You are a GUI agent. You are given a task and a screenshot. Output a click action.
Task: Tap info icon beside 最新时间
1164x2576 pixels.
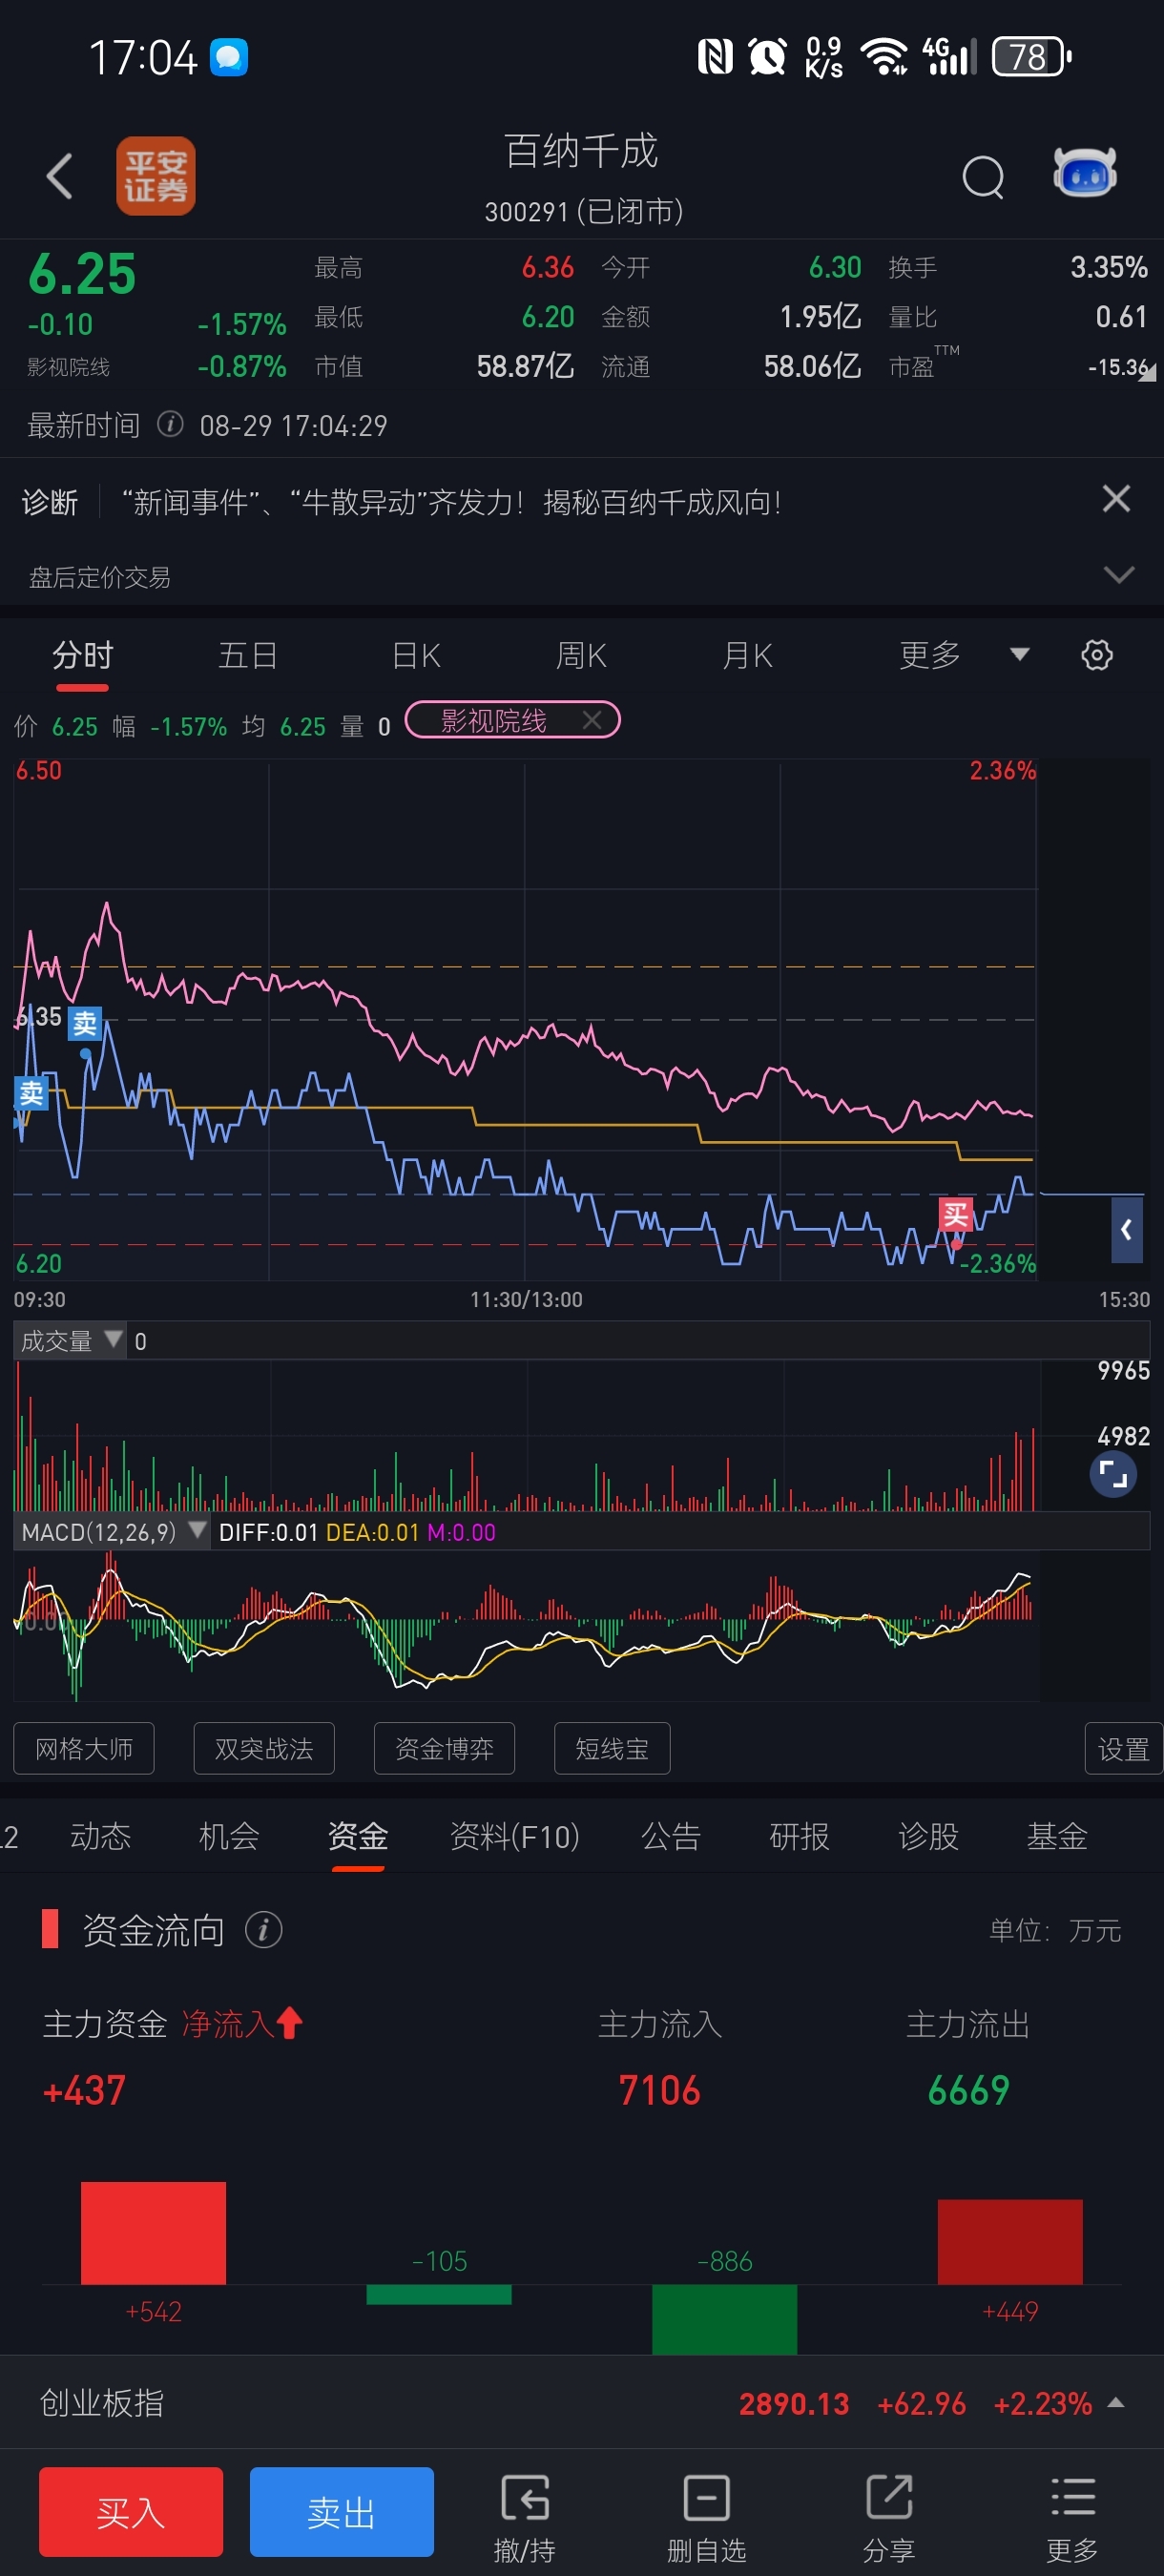coord(171,425)
